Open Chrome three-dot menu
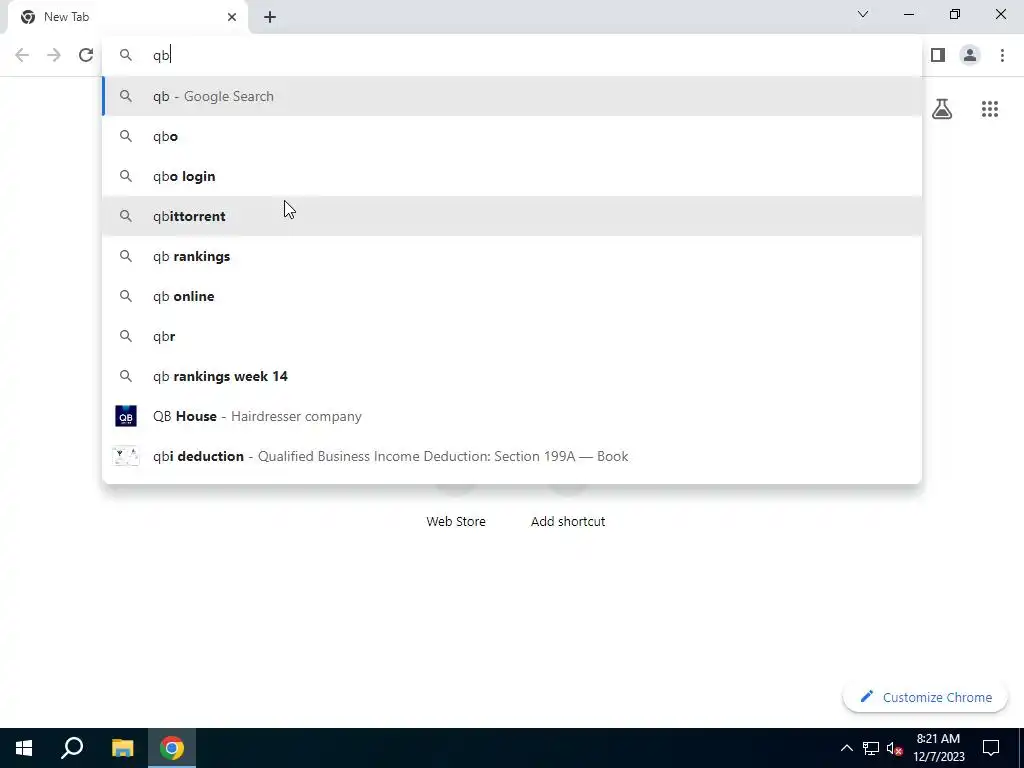Image resolution: width=1024 pixels, height=768 pixels. coord(1002,55)
